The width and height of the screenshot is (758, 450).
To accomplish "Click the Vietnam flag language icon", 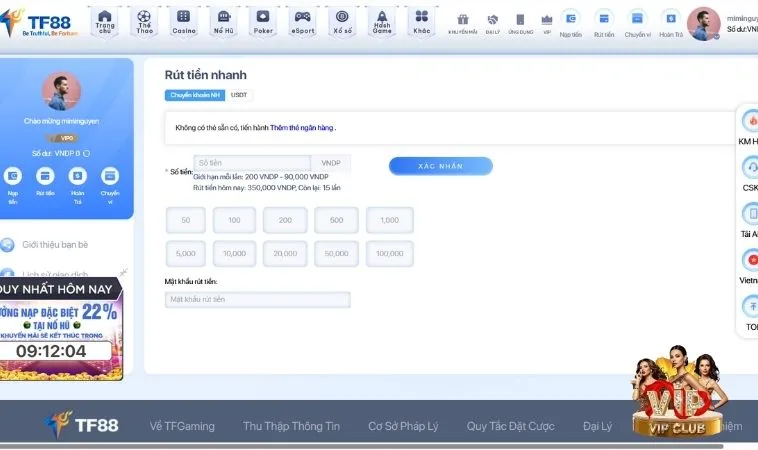I will (x=751, y=260).
